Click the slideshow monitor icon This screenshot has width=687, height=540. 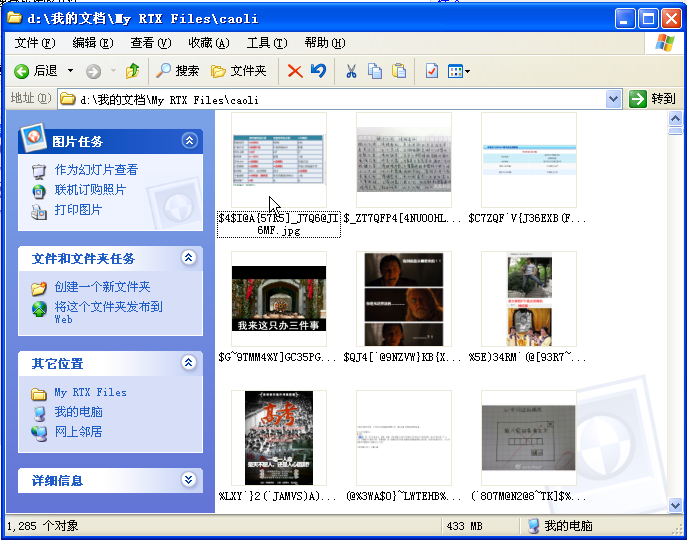[39, 171]
